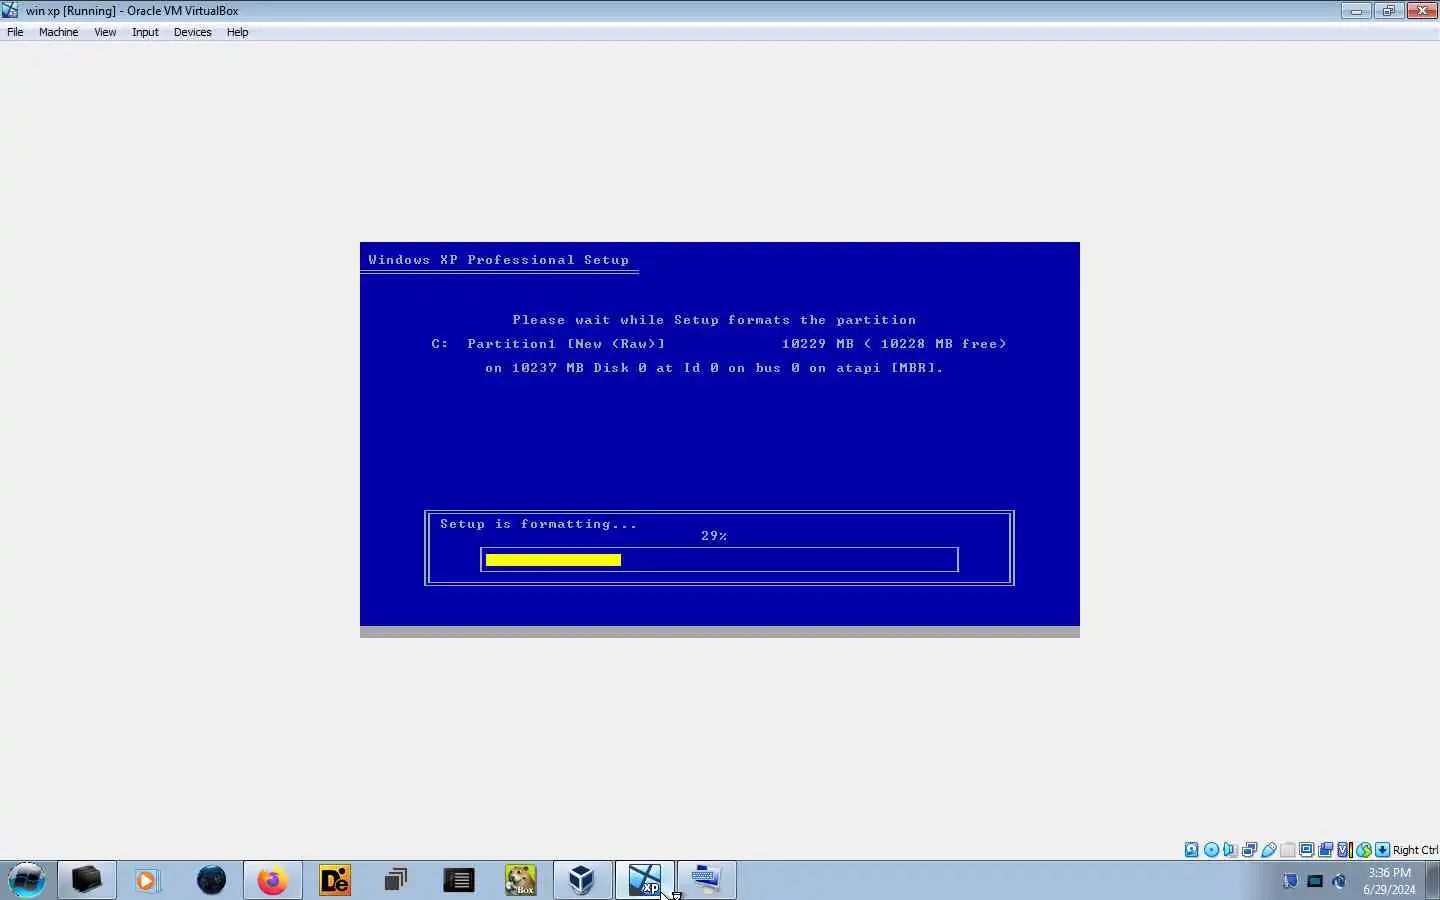Open the Devices menu
Screen dimensions: 1440x900
pyautogui.click(x=192, y=32)
